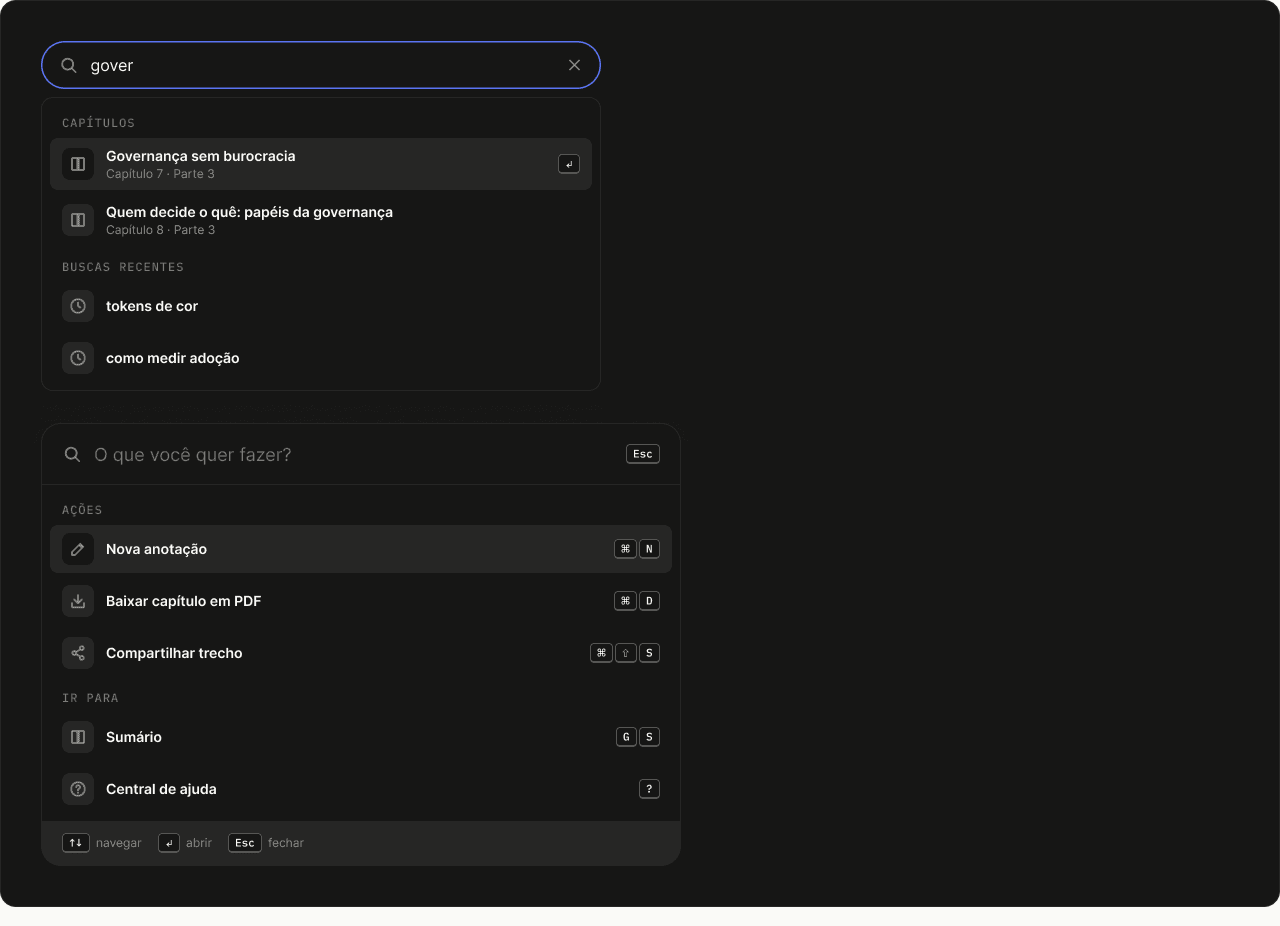Click the book icon beside Sumário

[78, 737]
